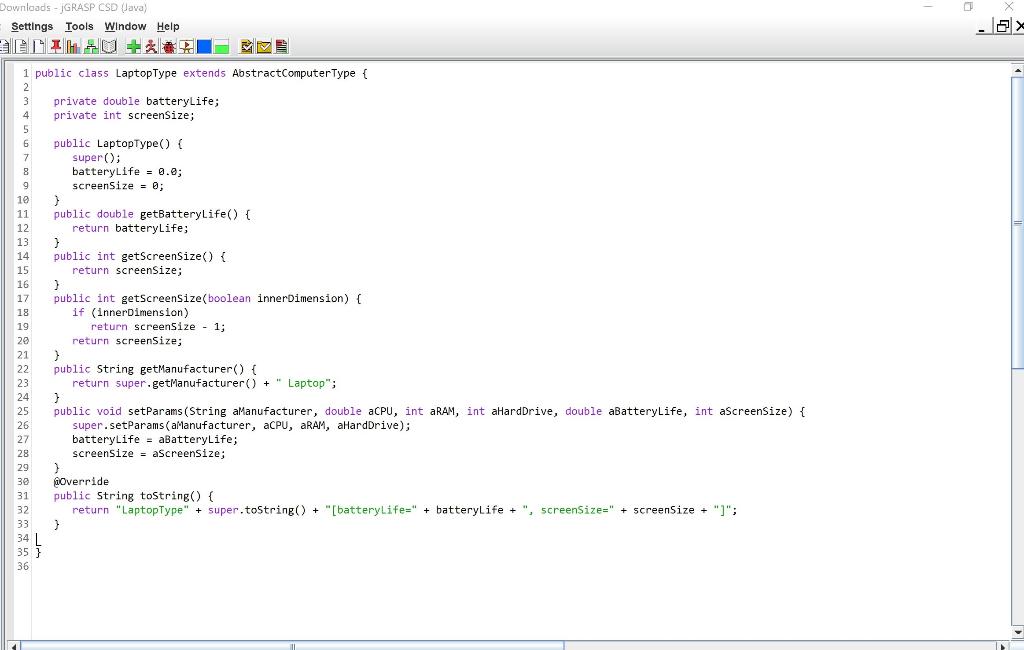Click 'return screenSize - 1;' statement
Image resolution: width=1024 pixels, height=650 pixels.
(x=158, y=327)
